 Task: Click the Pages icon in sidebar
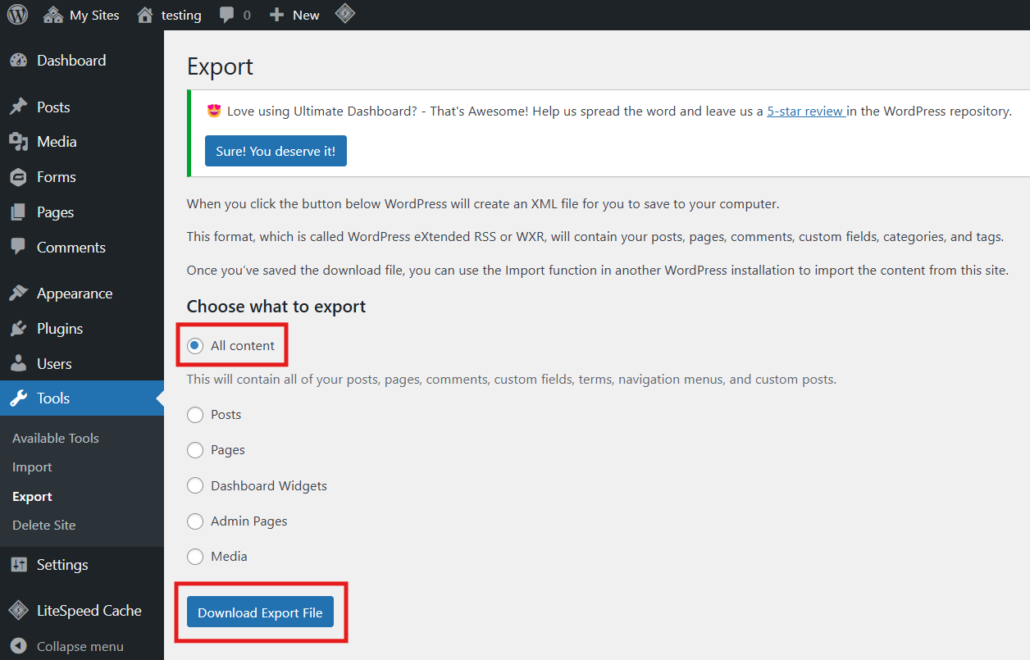(x=18, y=212)
